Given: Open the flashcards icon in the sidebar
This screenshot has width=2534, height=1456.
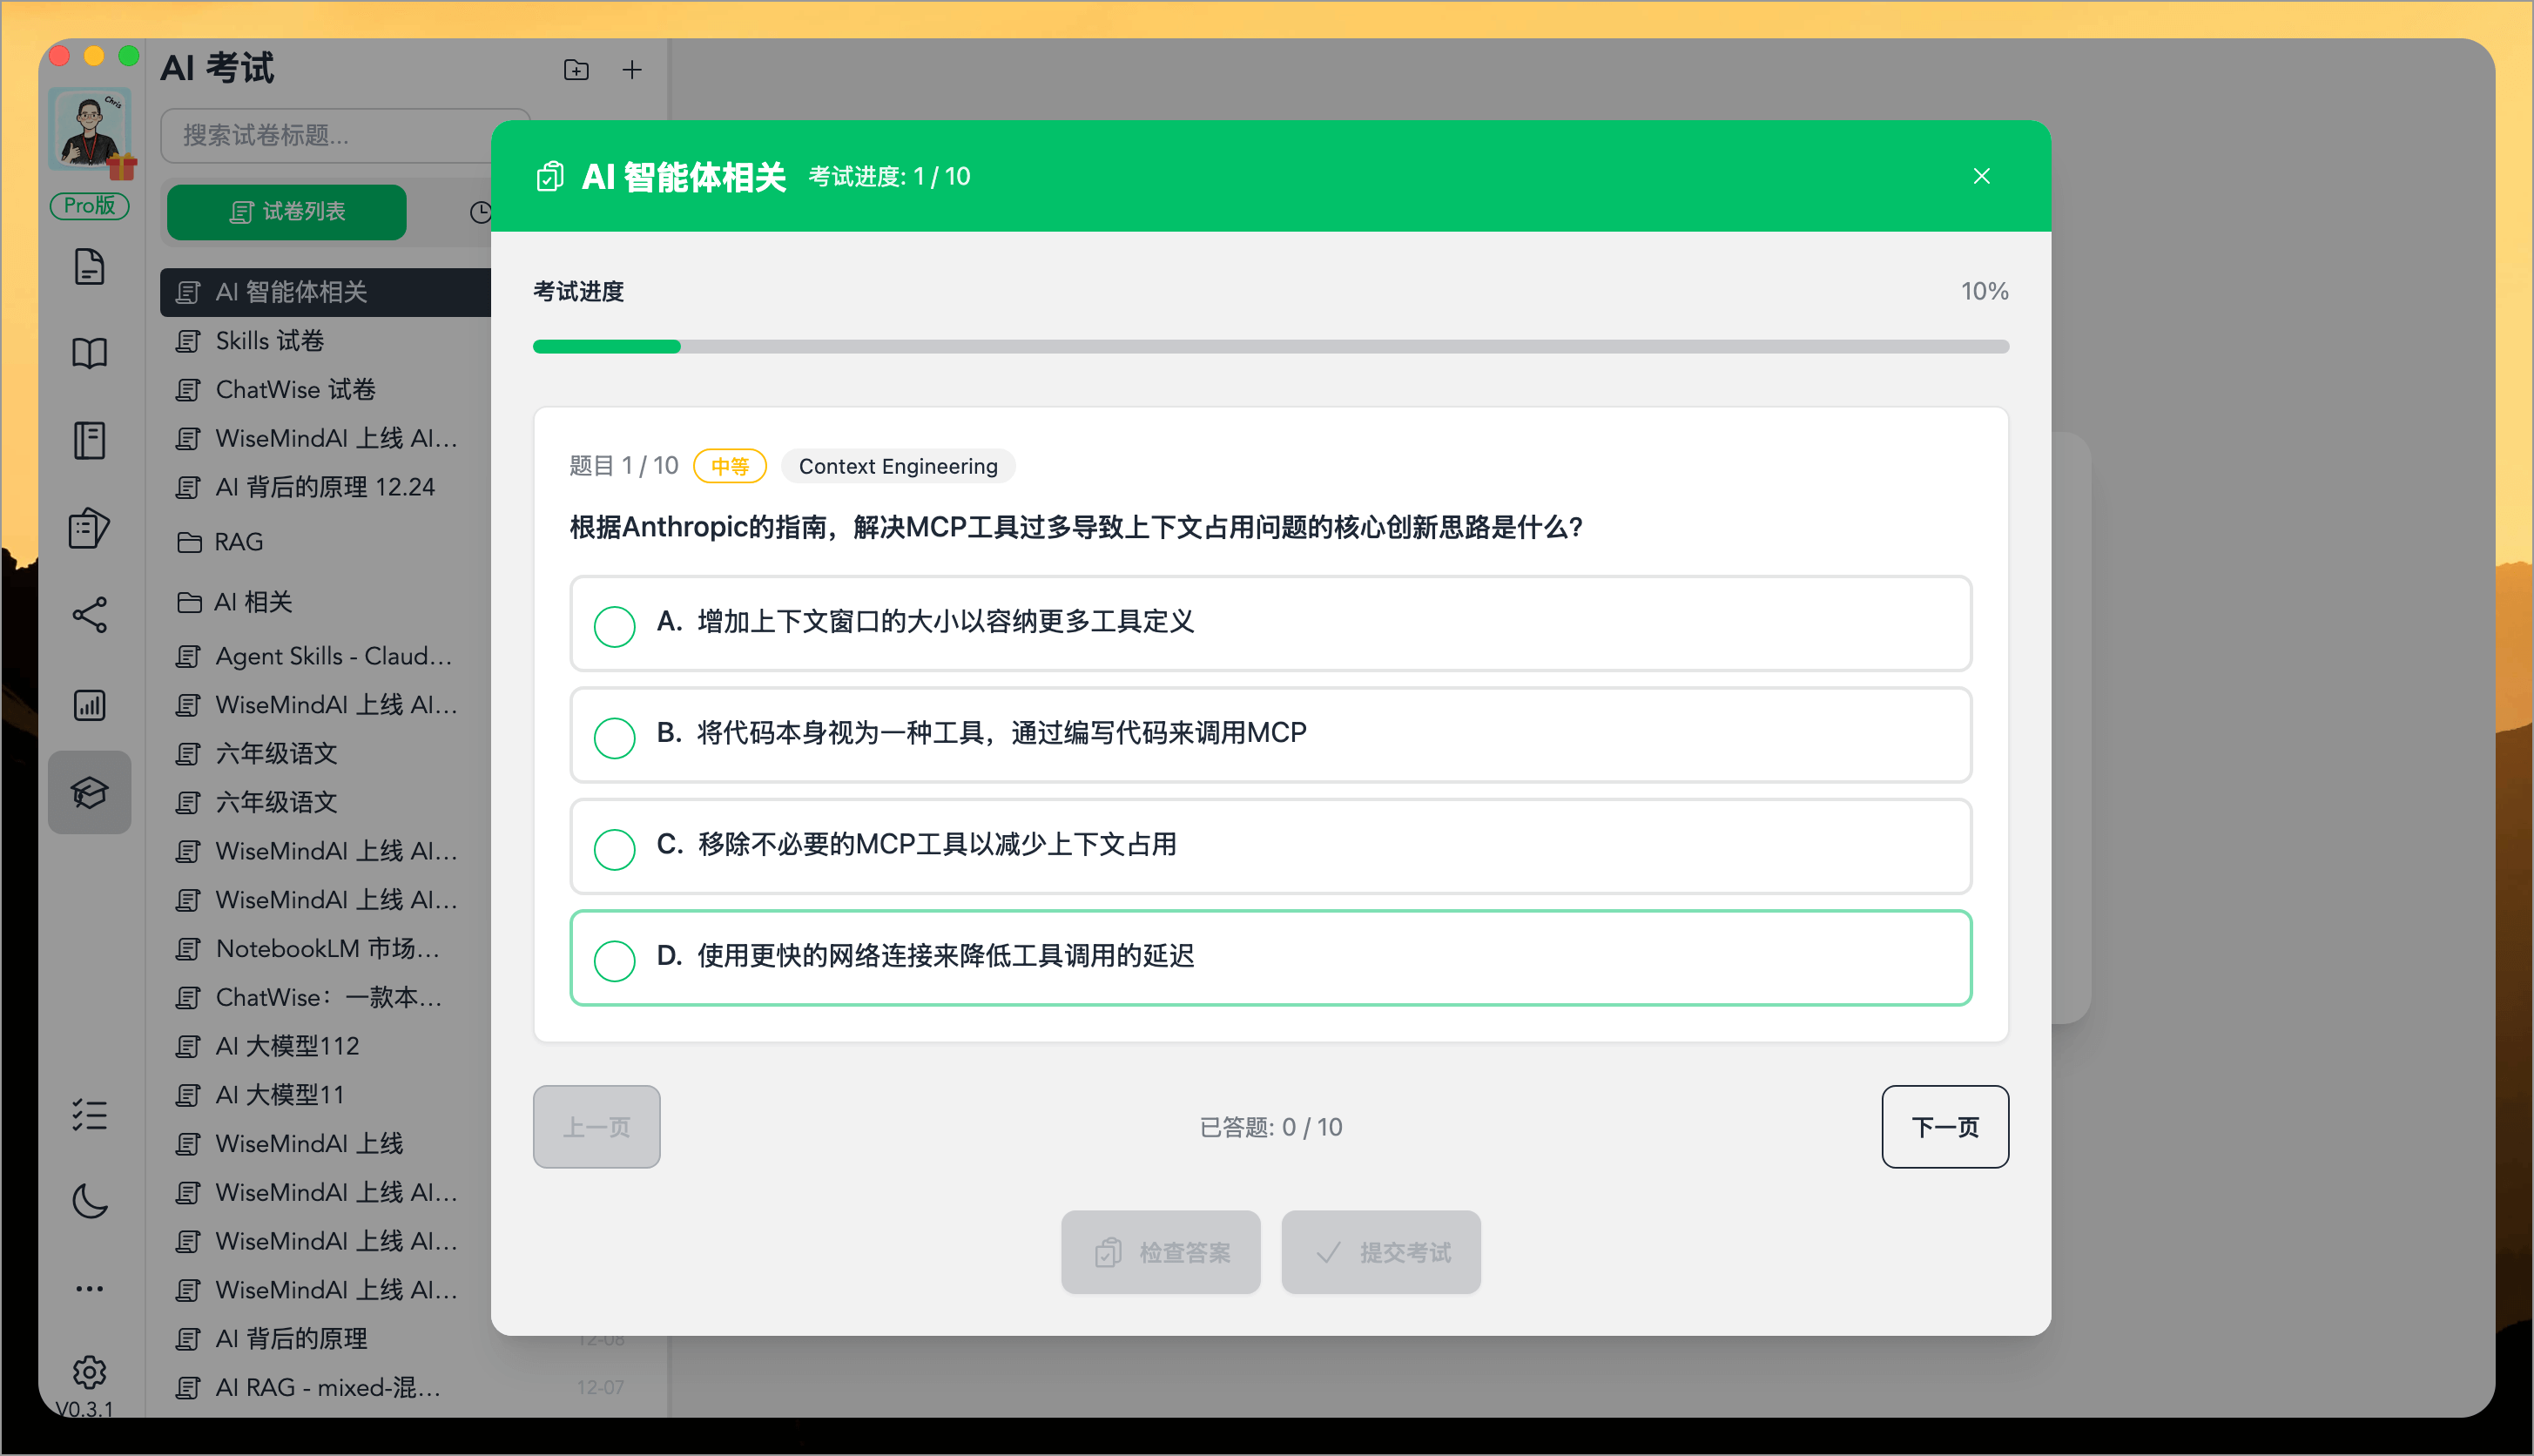Looking at the screenshot, I should pyautogui.click(x=89, y=528).
